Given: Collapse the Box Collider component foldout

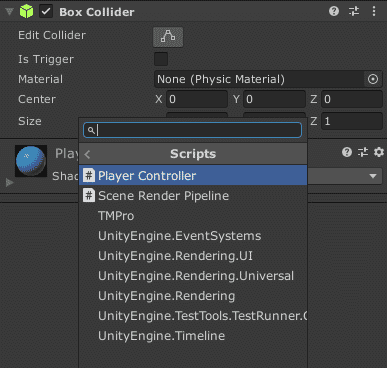Looking at the screenshot, I should 9,12.
